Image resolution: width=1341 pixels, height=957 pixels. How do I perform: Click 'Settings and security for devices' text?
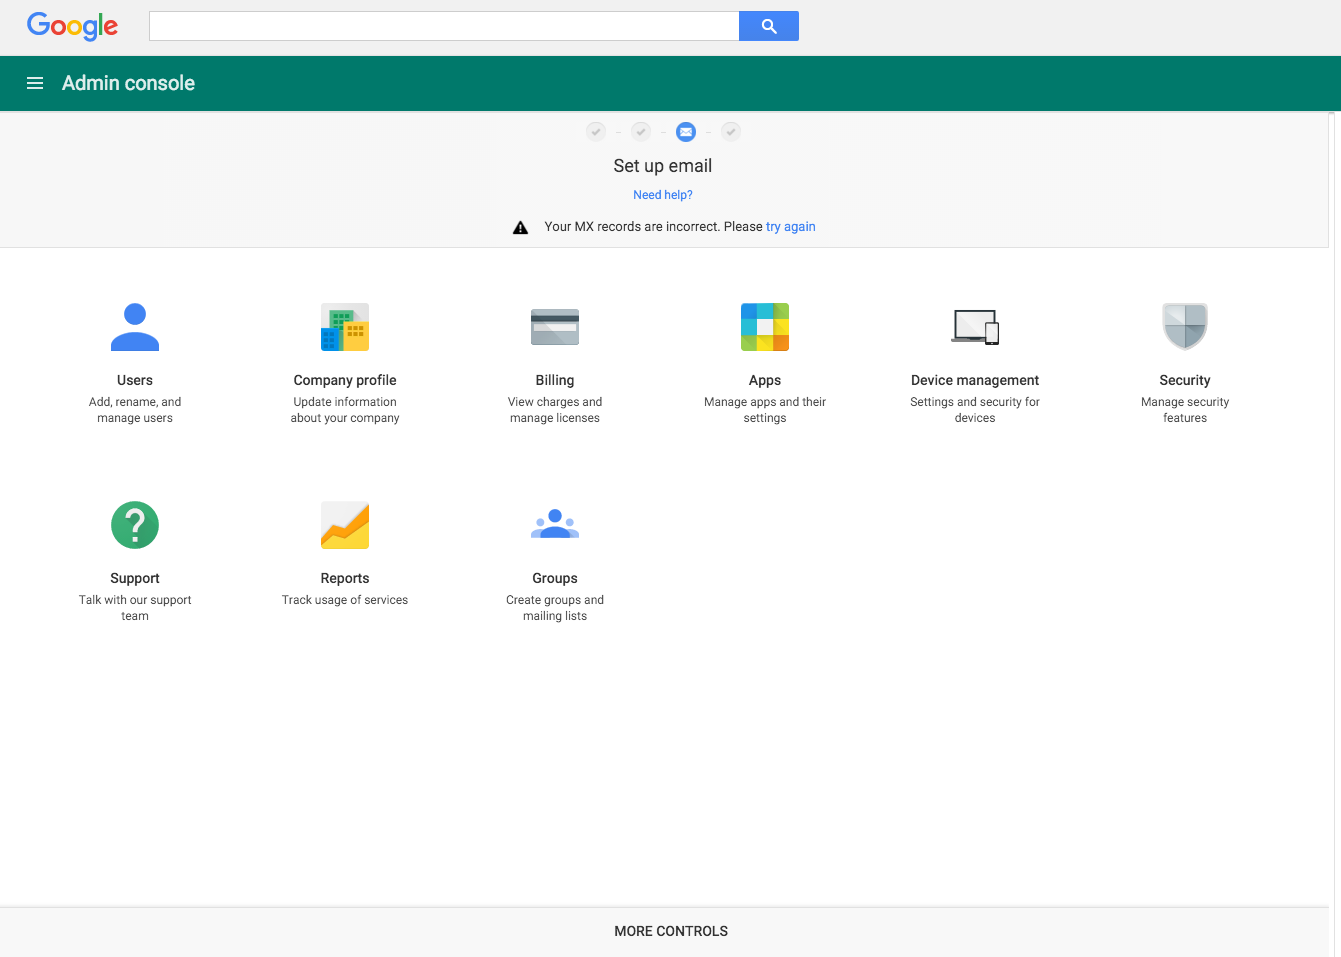point(975,410)
